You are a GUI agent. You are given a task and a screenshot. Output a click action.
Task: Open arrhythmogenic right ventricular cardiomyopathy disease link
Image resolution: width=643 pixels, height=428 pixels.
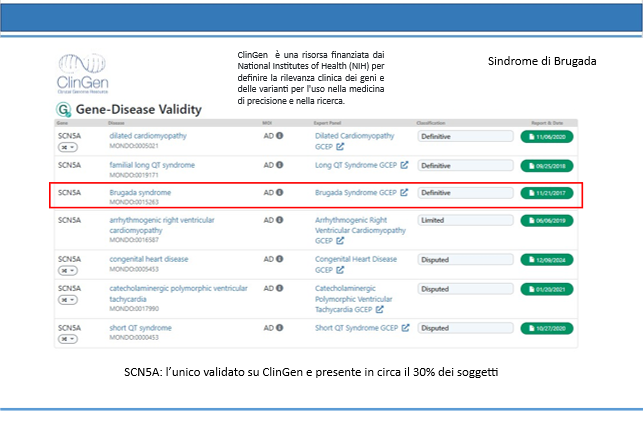tap(162, 225)
